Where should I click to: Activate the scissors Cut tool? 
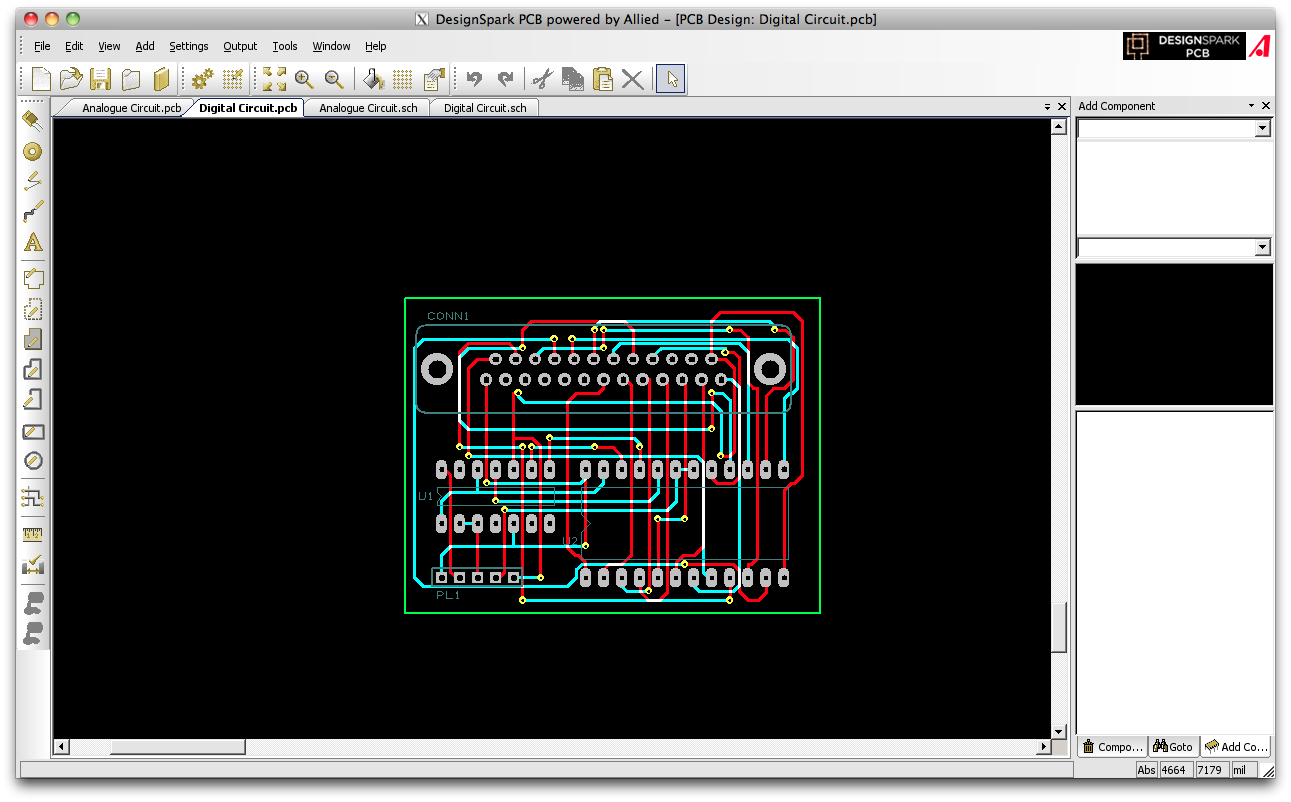(x=543, y=79)
